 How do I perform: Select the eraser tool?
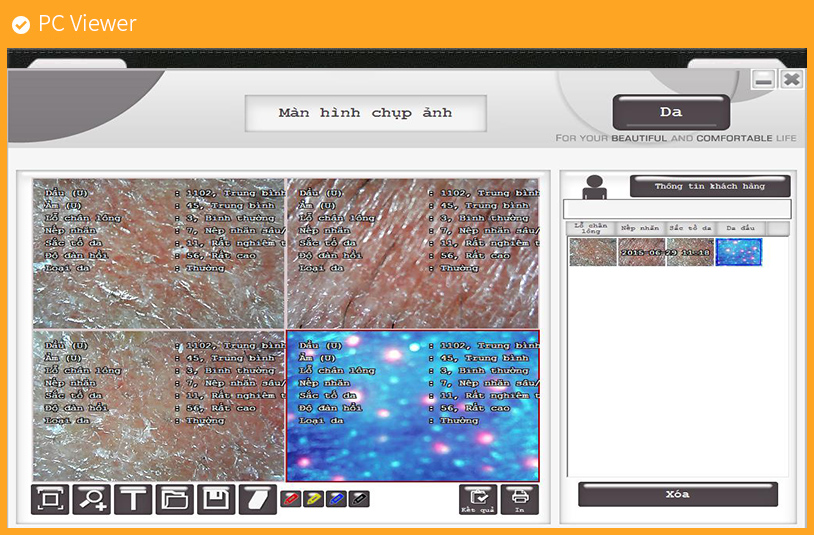(x=257, y=499)
